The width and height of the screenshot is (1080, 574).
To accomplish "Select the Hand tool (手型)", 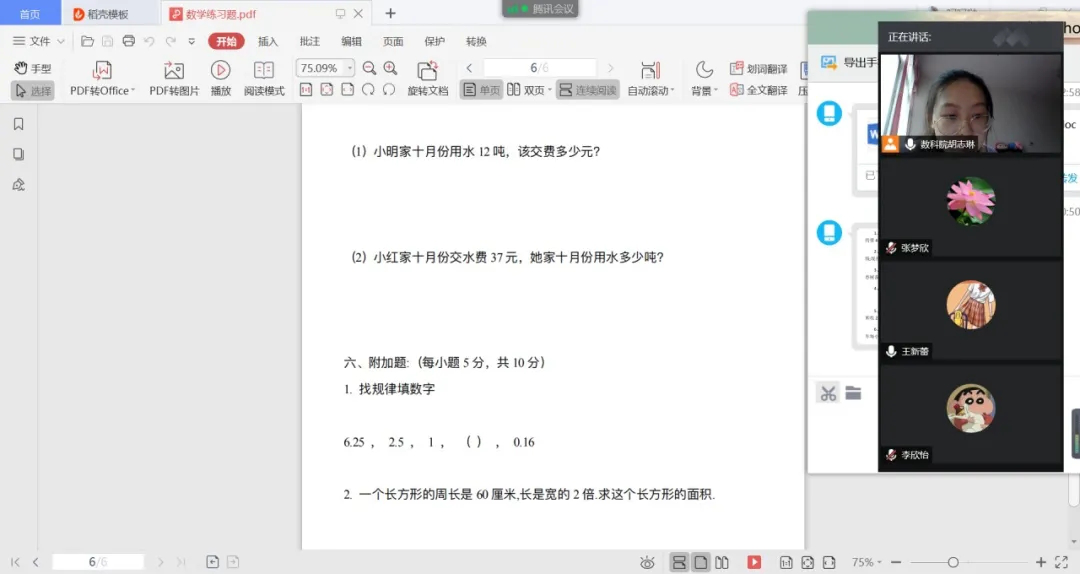I will [32, 69].
